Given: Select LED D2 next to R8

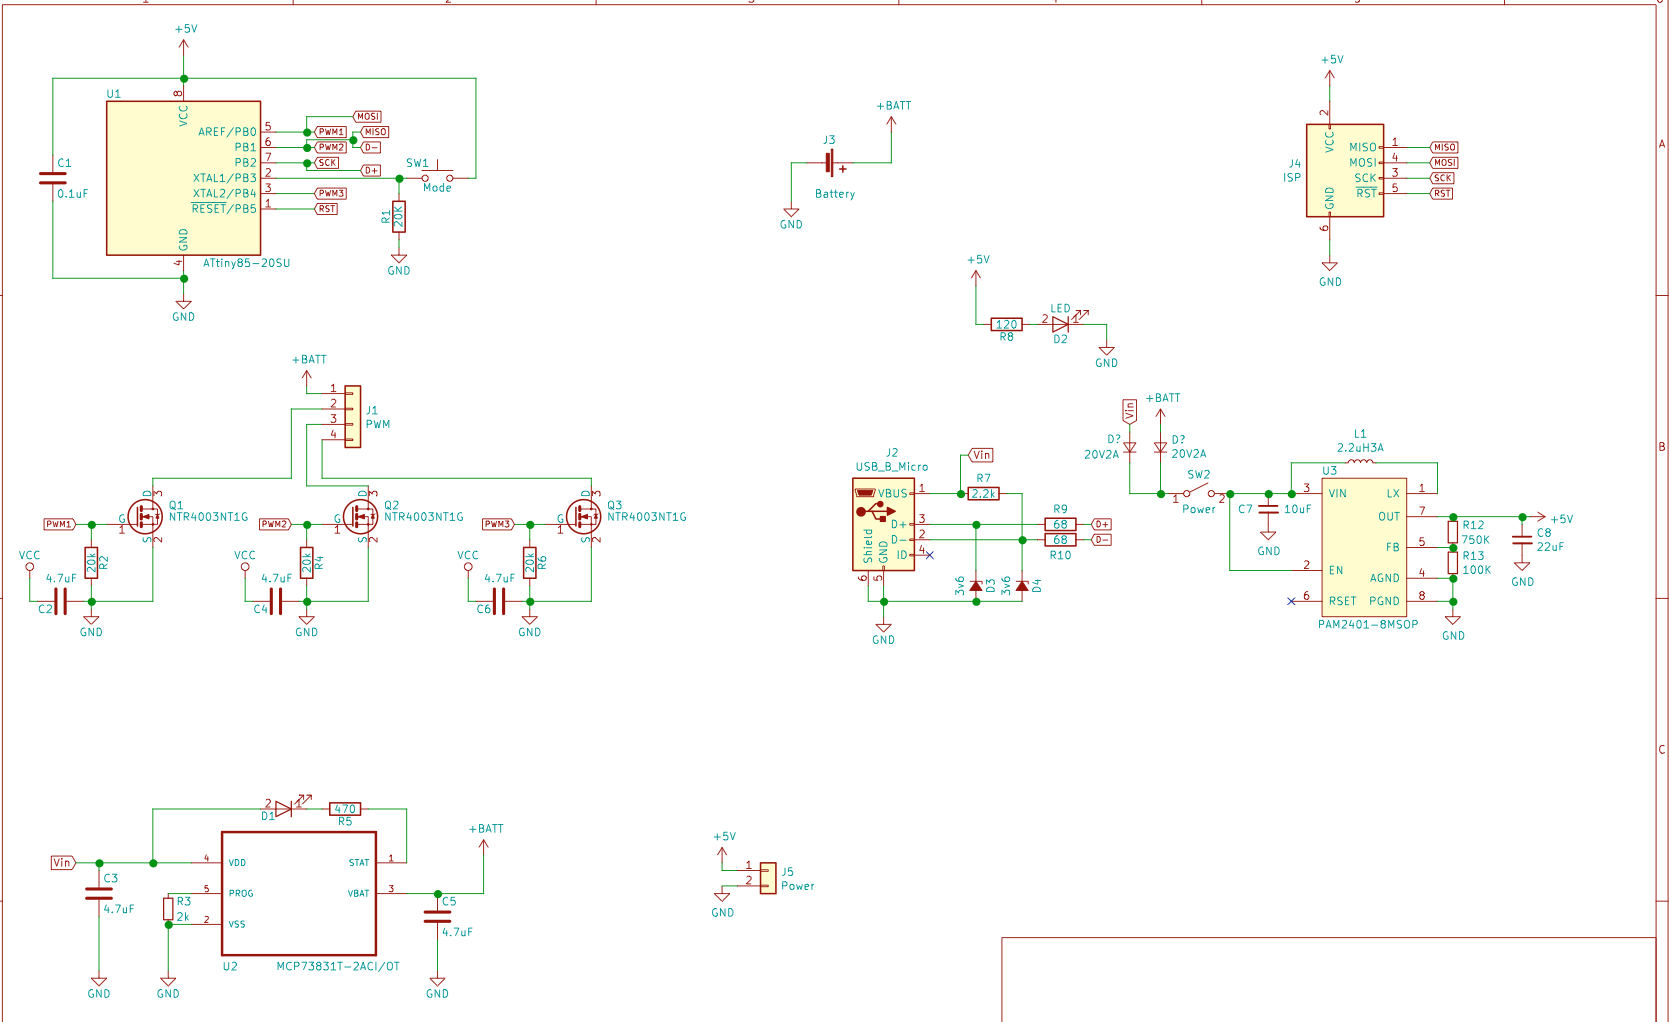Looking at the screenshot, I should tap(1062, 323).
